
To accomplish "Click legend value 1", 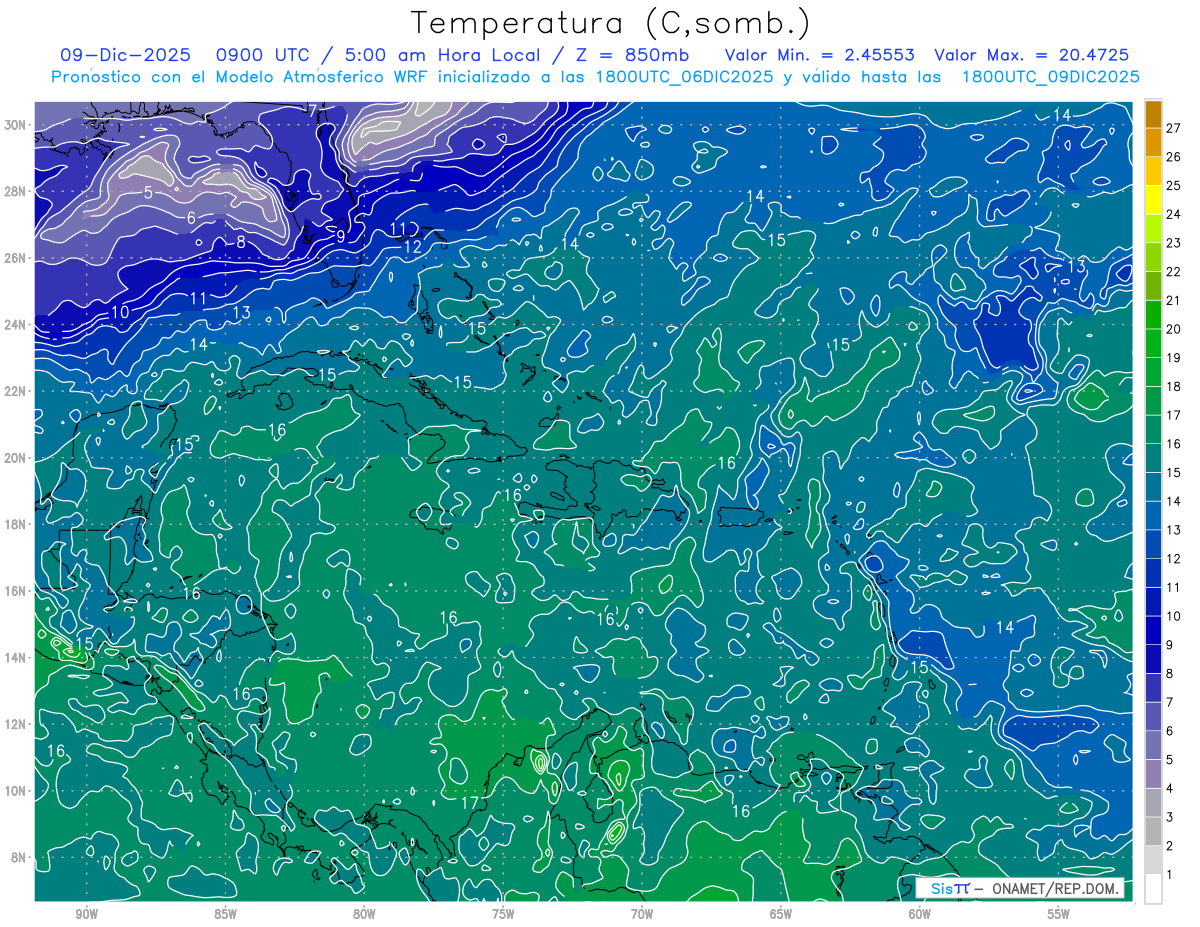I will (1170, 875).
